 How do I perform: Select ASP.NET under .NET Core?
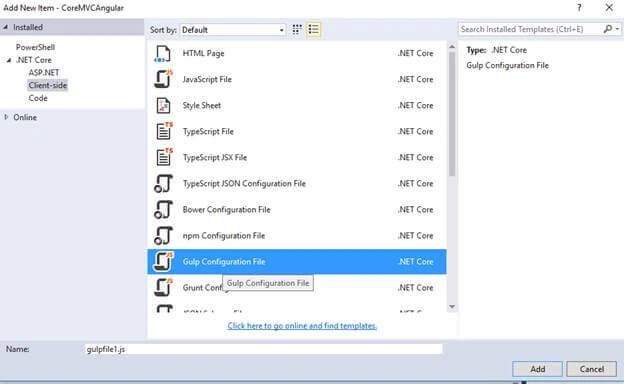[x=44, y=72]
